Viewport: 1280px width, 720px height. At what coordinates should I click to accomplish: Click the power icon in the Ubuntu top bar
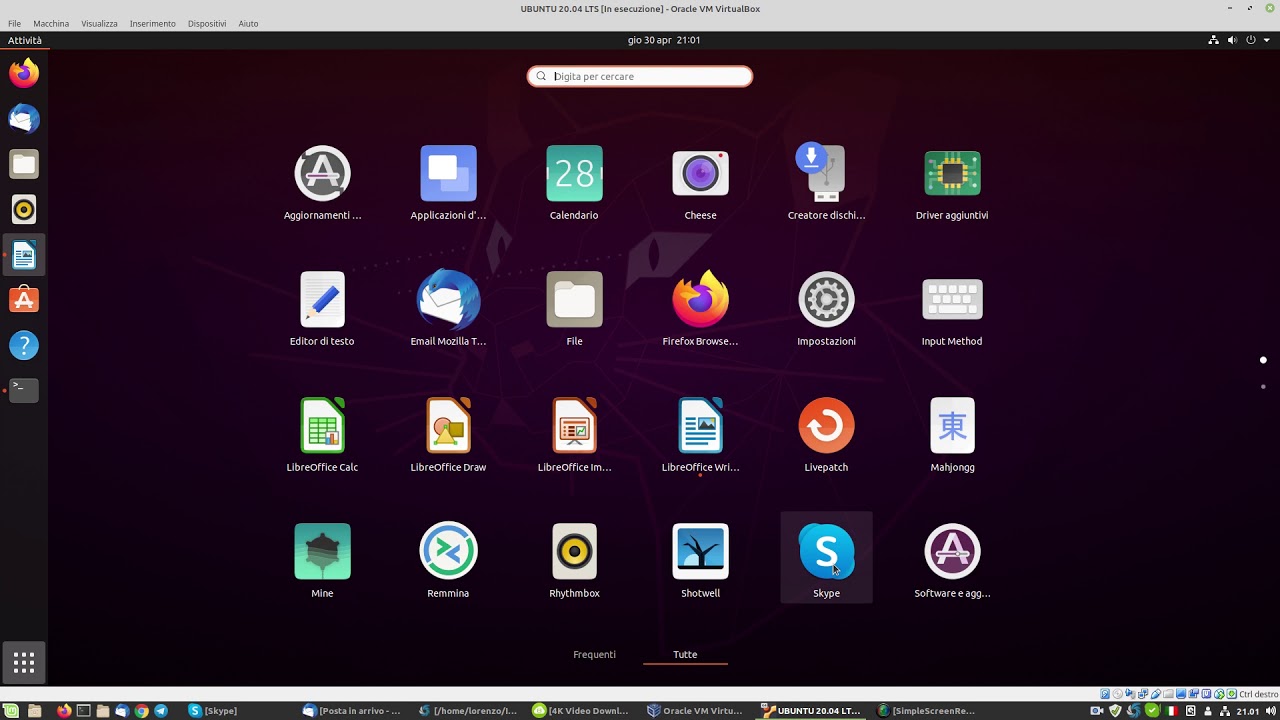click(x=1251, y=40)
